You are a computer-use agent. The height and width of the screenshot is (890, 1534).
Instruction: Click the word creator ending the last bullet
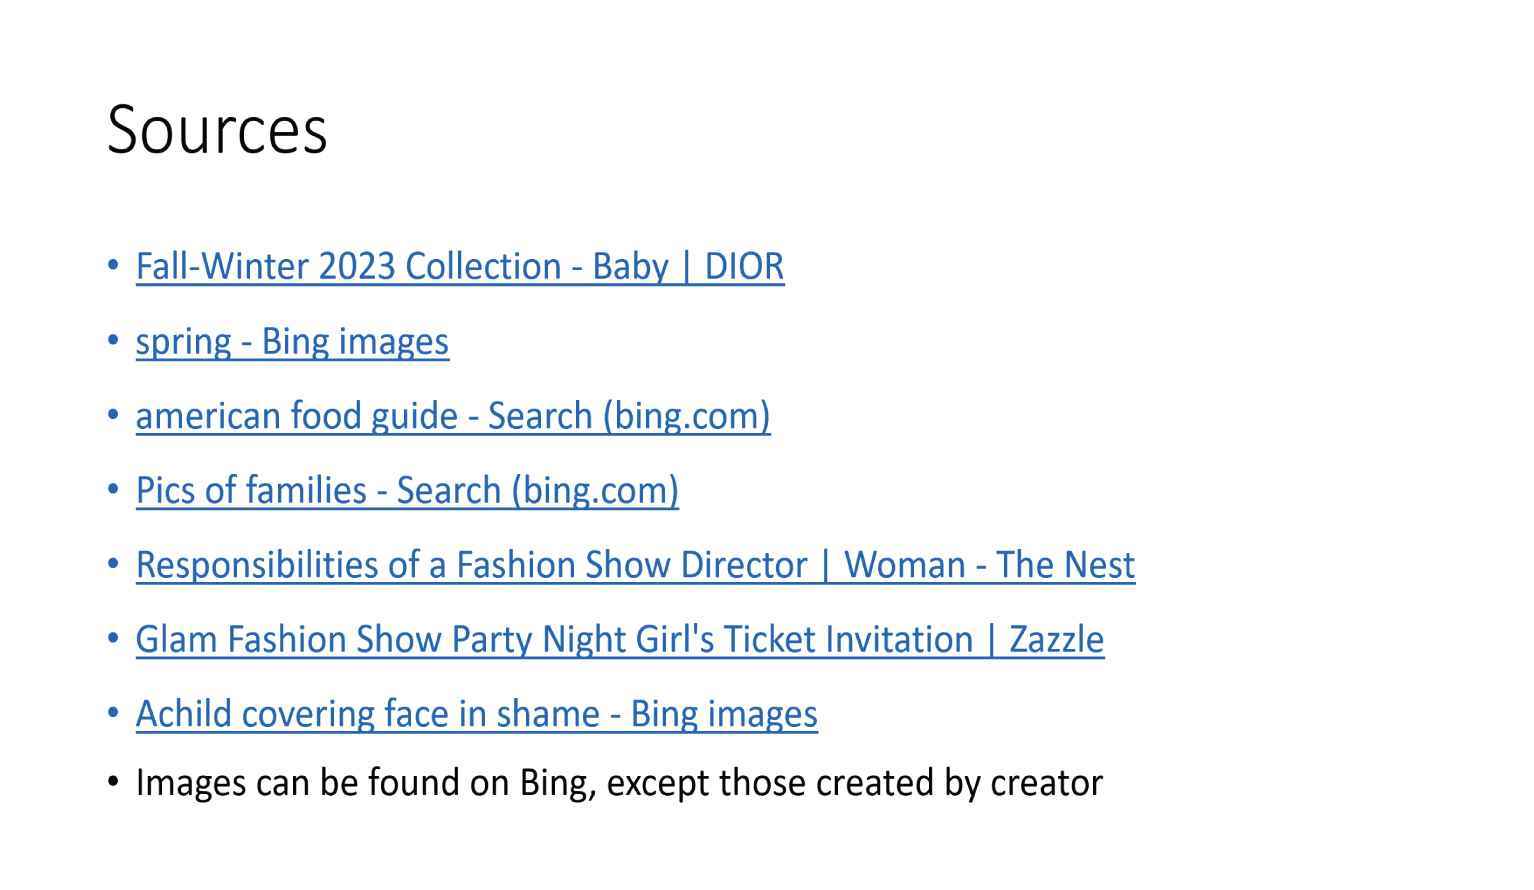click(1046, 783)
